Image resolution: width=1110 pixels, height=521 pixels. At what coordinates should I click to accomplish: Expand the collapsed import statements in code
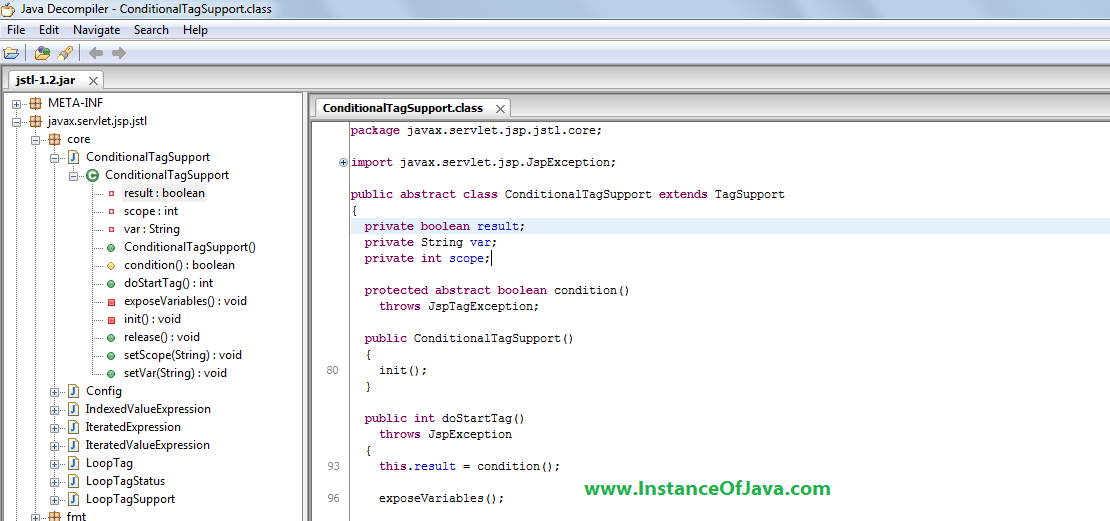pyautogui.click(x=343, y=162)
